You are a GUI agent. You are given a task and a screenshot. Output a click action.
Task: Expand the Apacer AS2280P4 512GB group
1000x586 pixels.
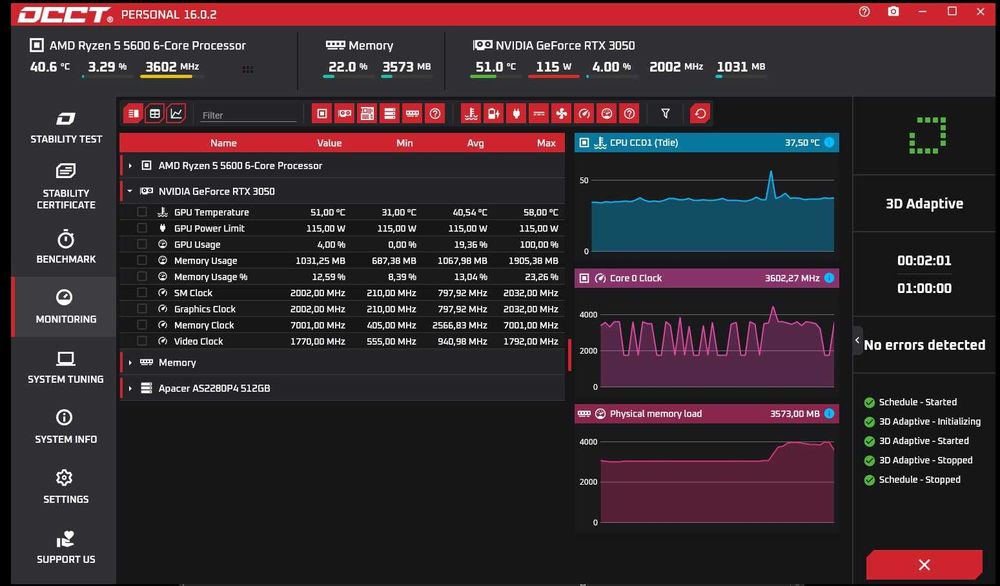pos(130,388)
